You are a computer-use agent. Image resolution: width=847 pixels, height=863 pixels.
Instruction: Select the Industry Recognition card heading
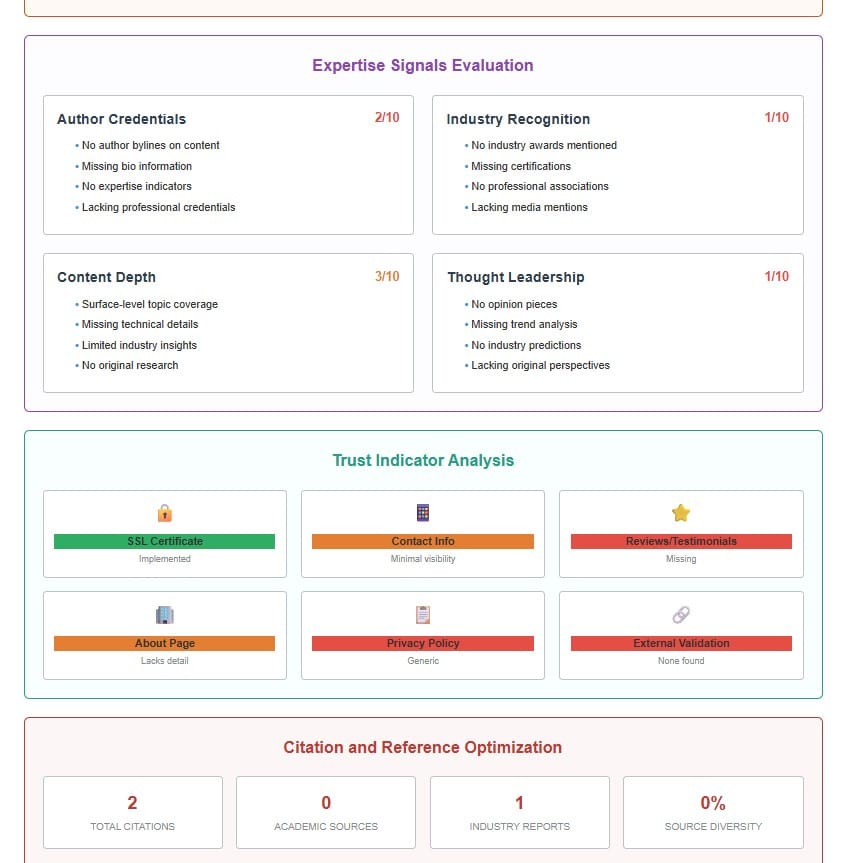[518, 119]
